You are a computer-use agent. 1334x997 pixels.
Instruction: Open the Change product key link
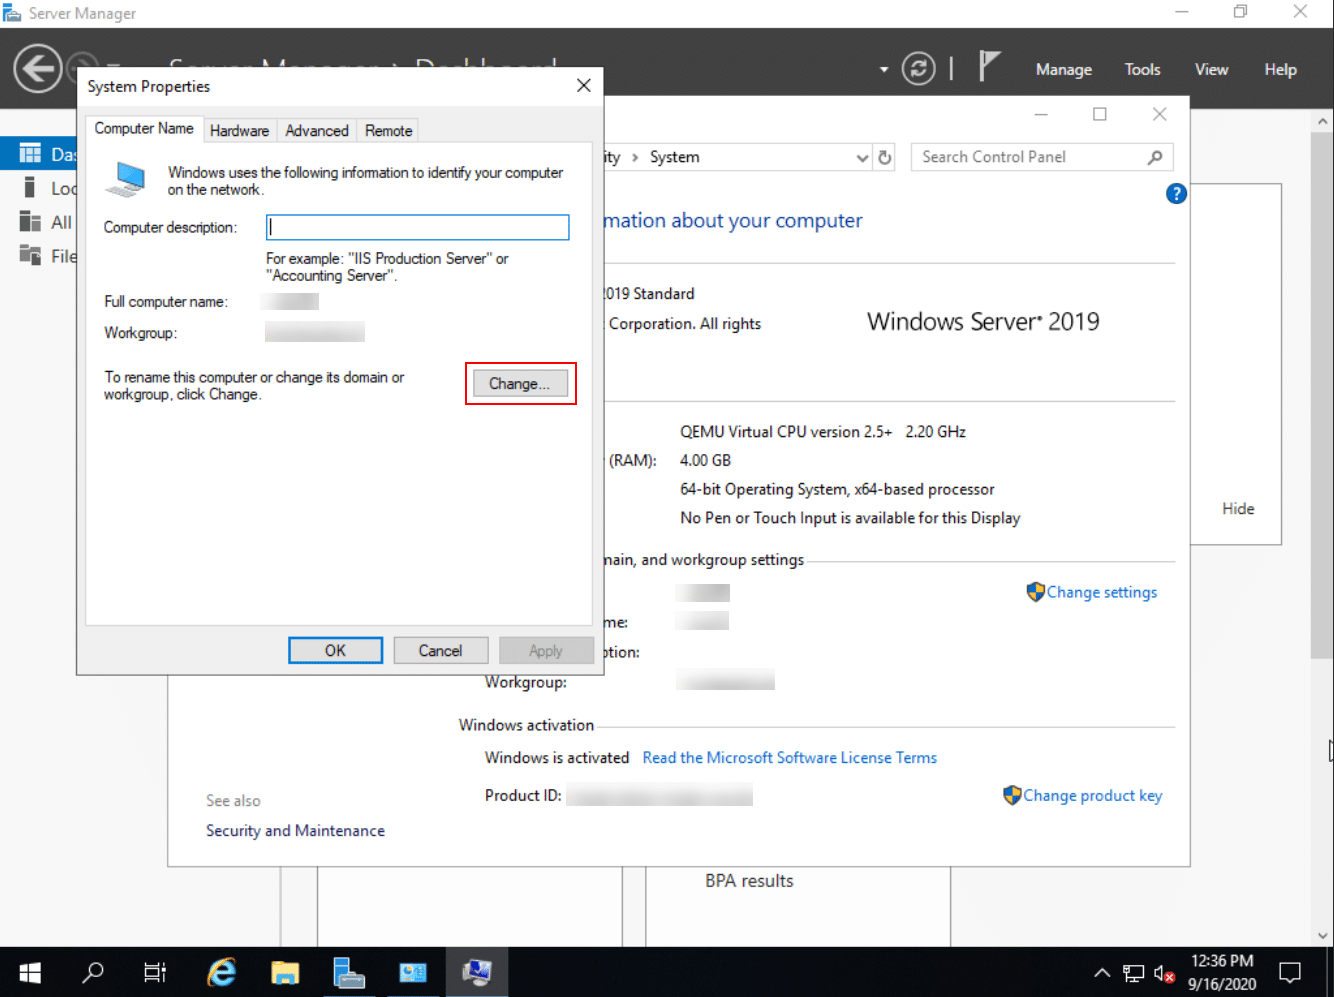1092,795
